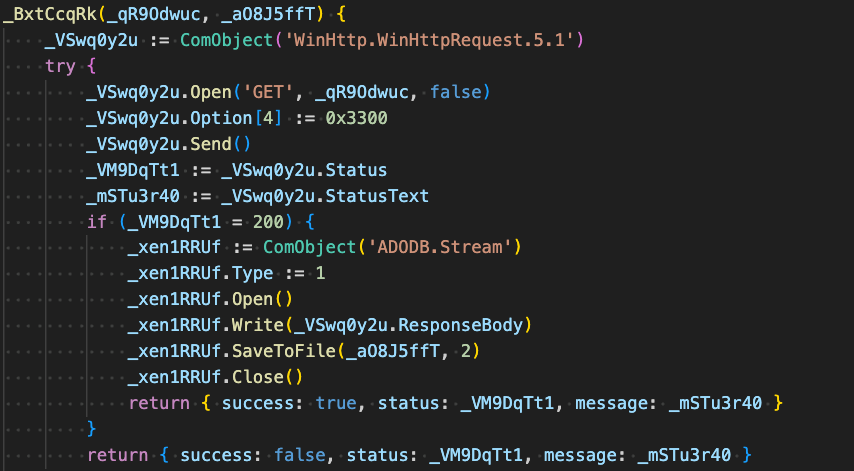Click the false keyword in final return
The height and width of the screenshot is (471, 854).
[300, 456]
